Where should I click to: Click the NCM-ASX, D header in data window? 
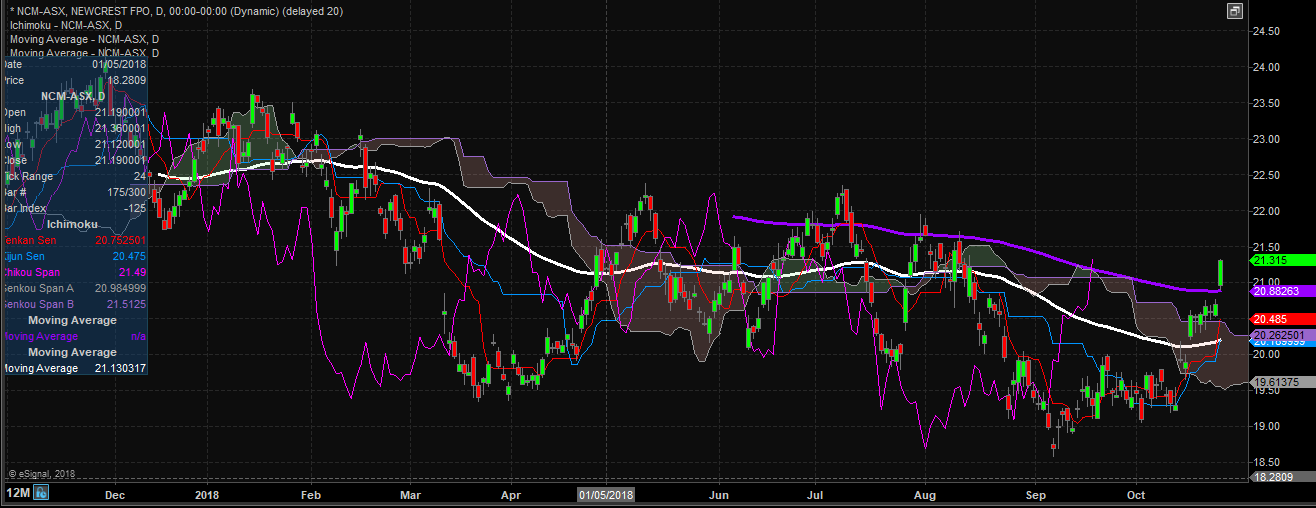pos(73,96)
